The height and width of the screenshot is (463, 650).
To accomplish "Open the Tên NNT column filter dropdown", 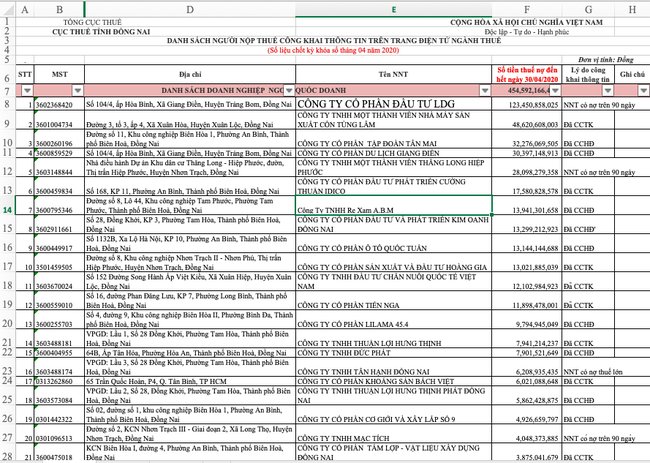I will tap(485, 90).
